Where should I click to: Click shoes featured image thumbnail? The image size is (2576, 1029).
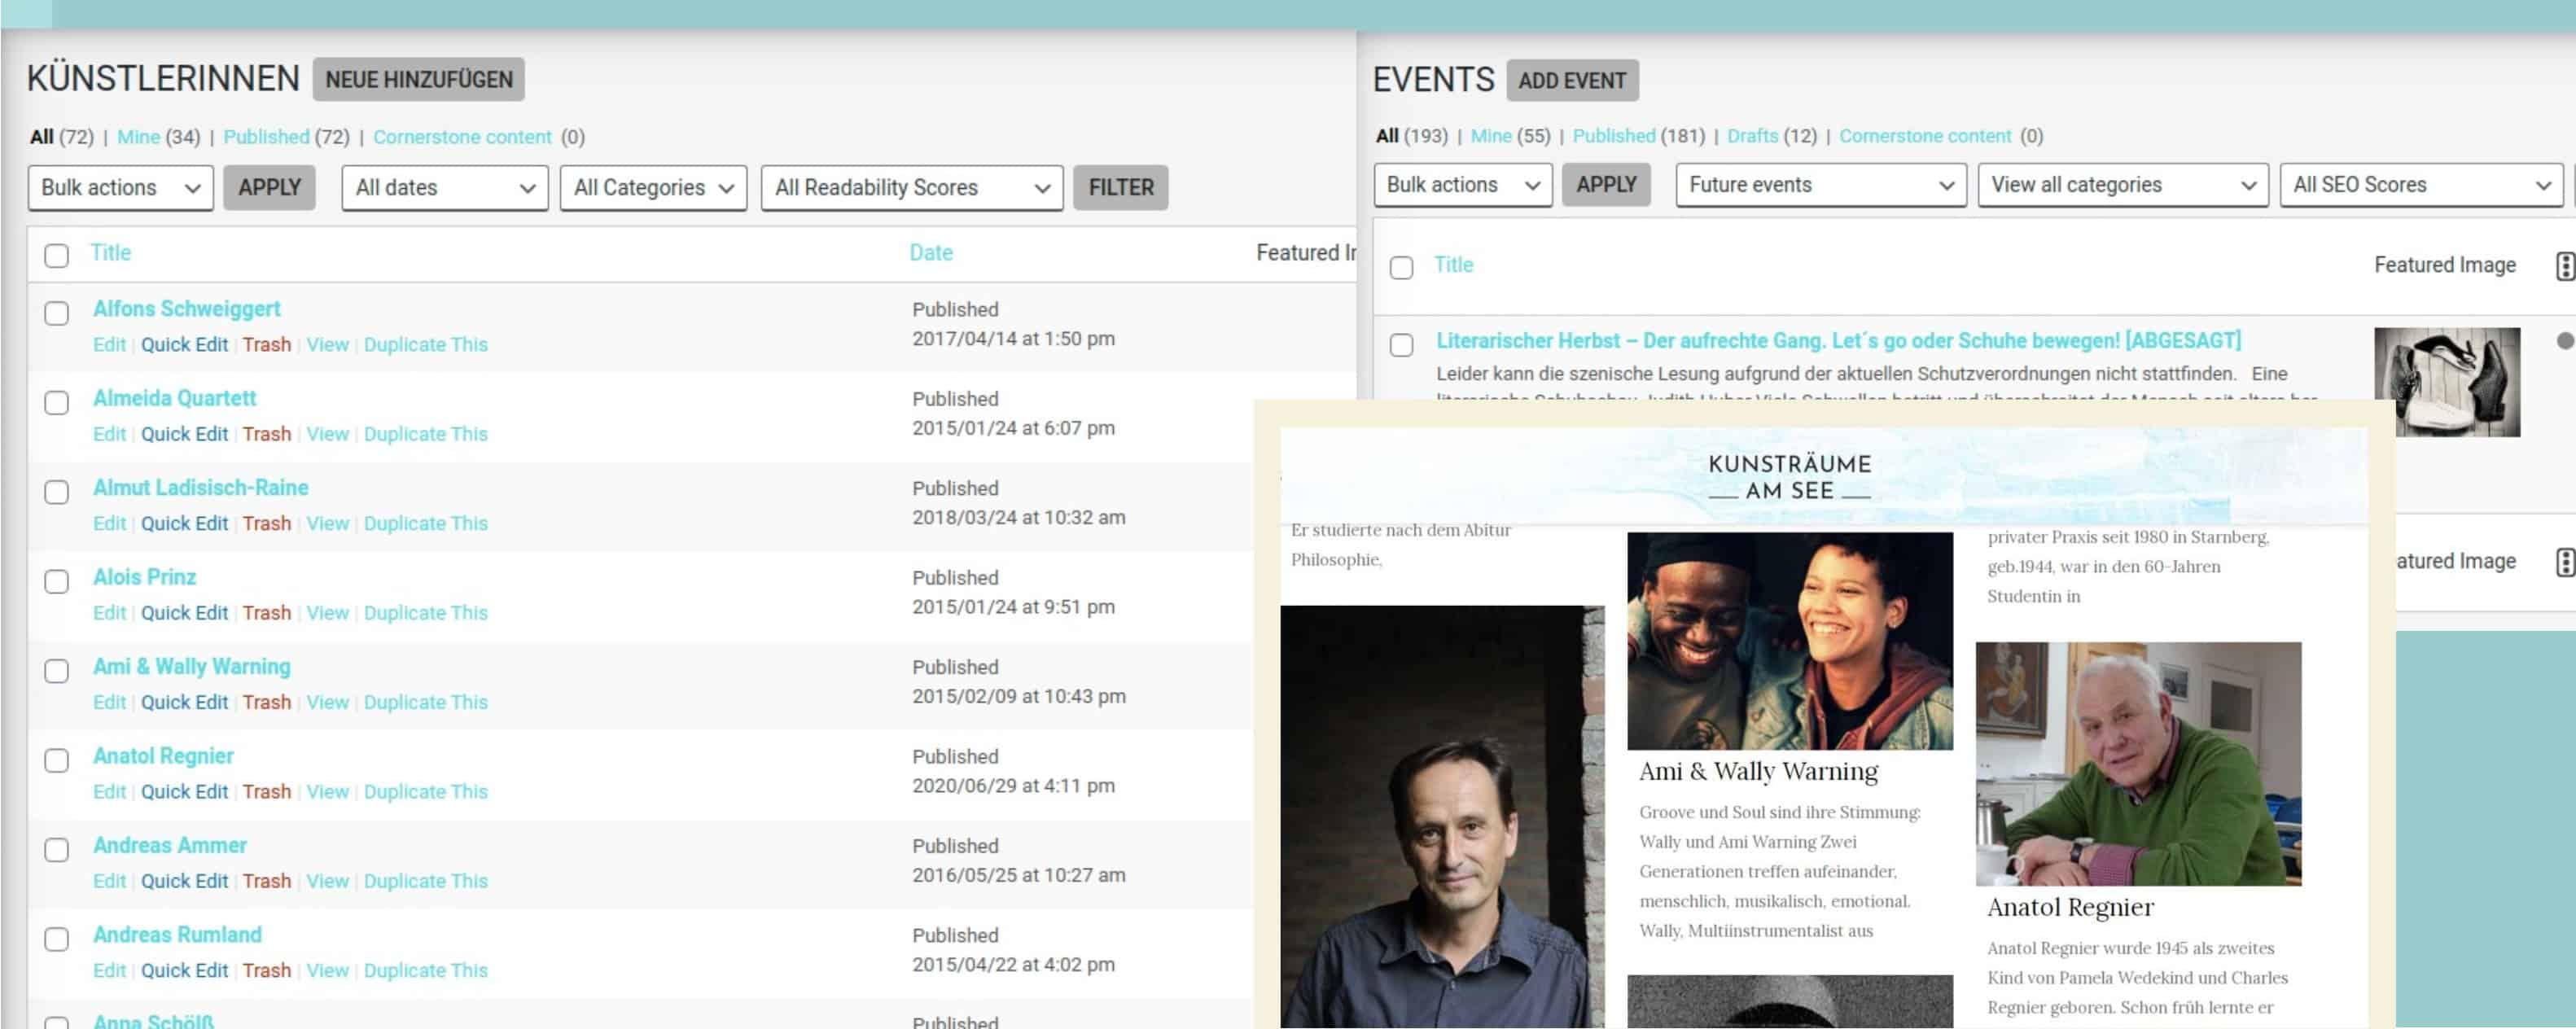(x=2446, y=381)
